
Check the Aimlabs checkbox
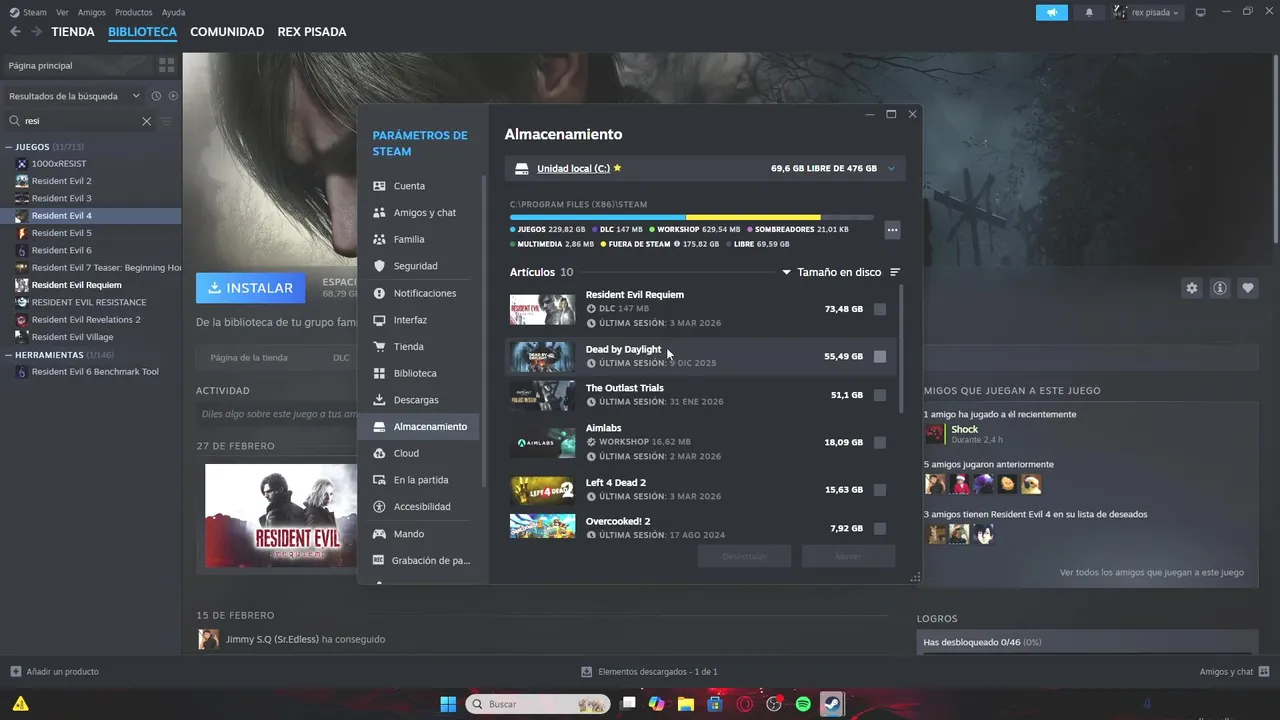(x=880, y=442)
